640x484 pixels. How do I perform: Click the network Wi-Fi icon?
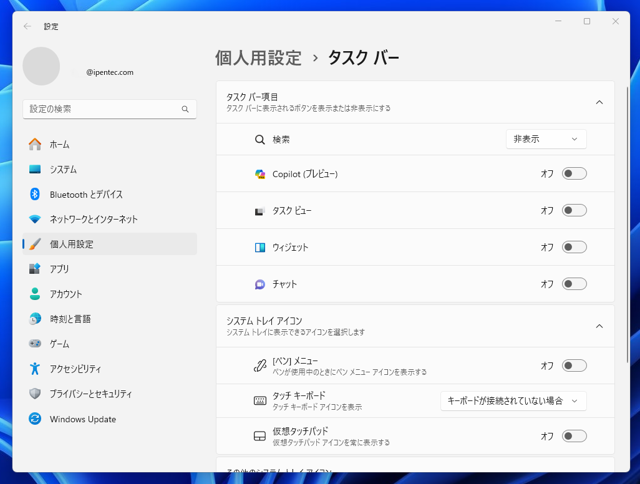point(35,219)
